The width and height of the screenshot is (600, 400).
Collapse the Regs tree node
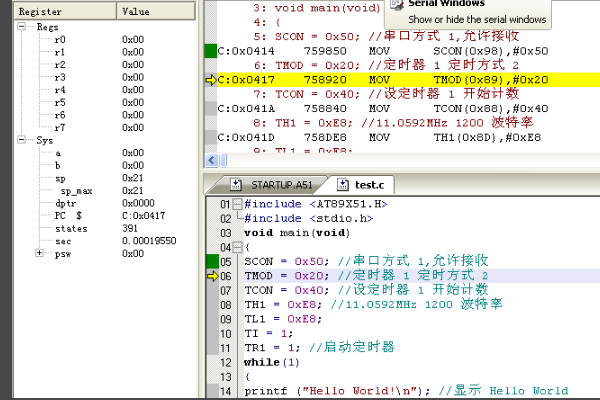pos(23,27)
